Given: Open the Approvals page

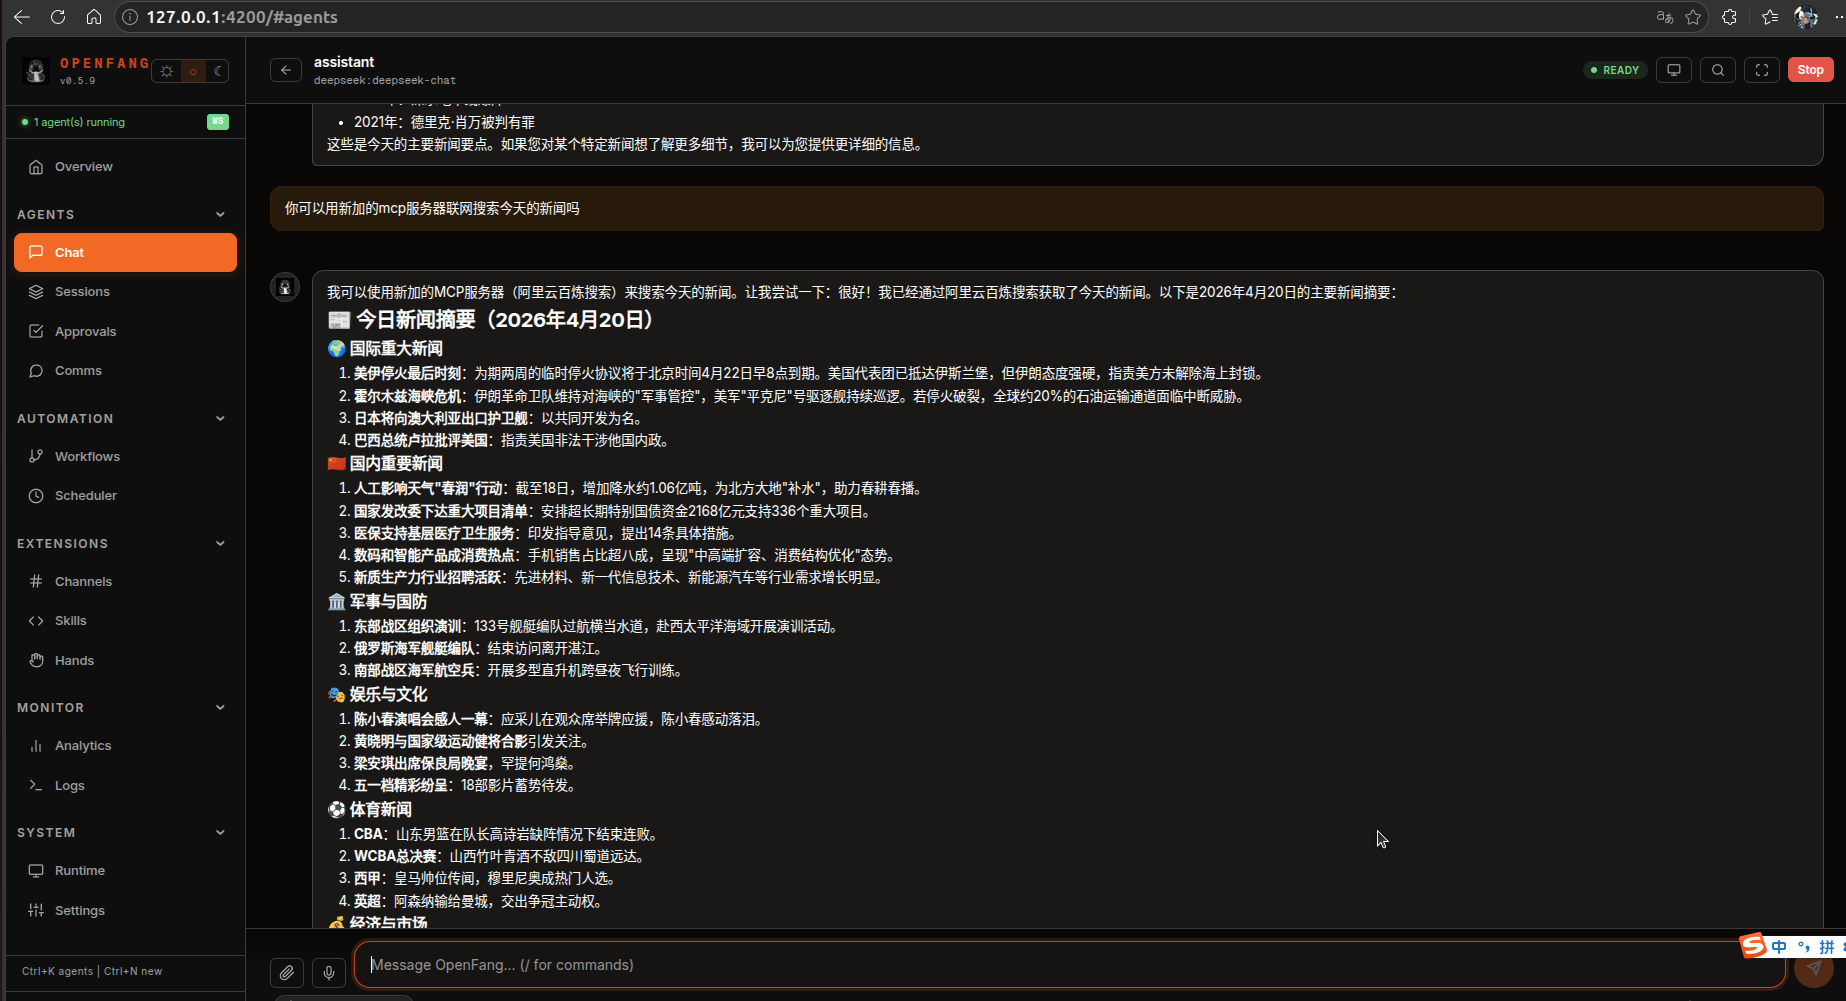Looking at the screenshot, I should [x=125, y=331].
